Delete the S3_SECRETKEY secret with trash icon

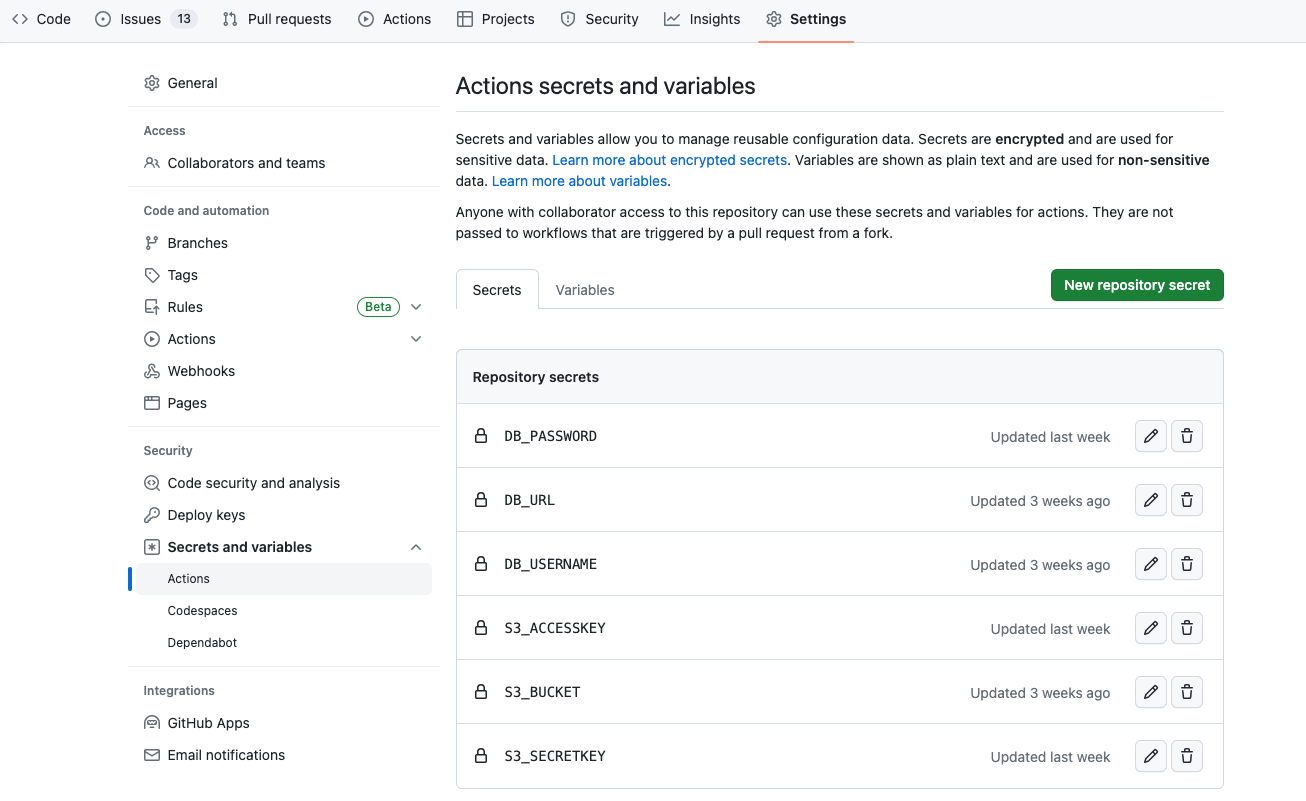1187,756
